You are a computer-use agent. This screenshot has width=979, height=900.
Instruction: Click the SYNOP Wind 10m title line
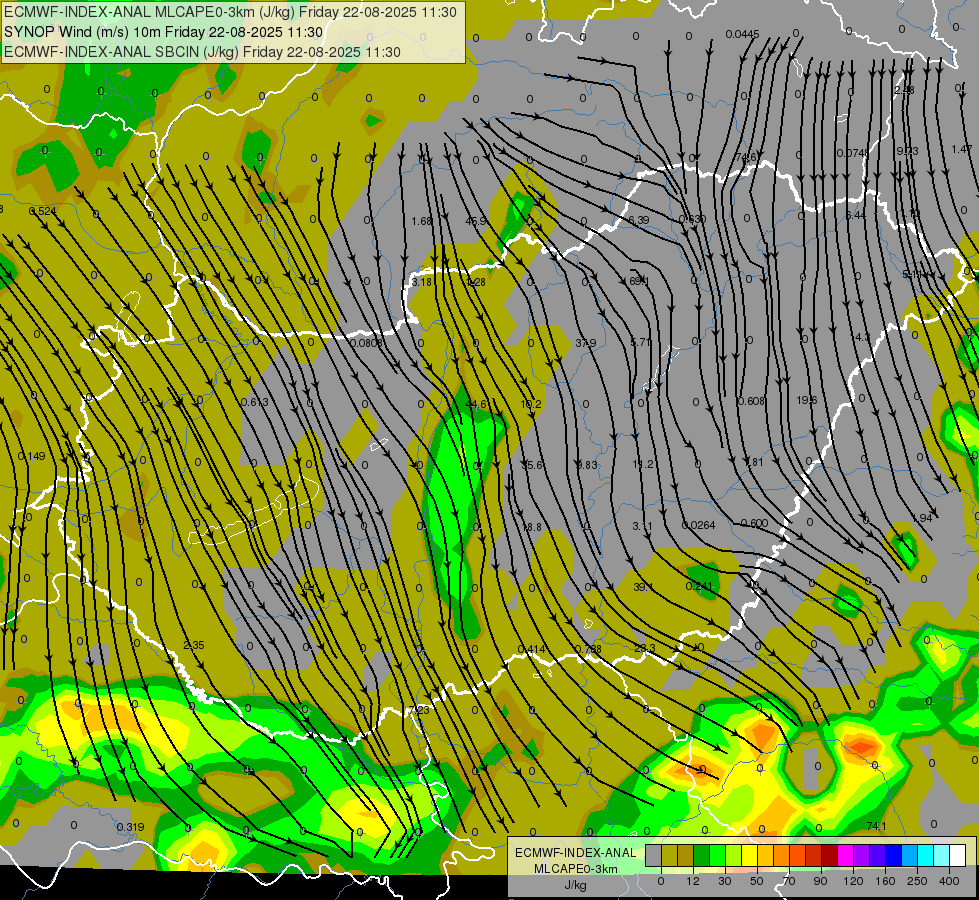click(164, 32)
